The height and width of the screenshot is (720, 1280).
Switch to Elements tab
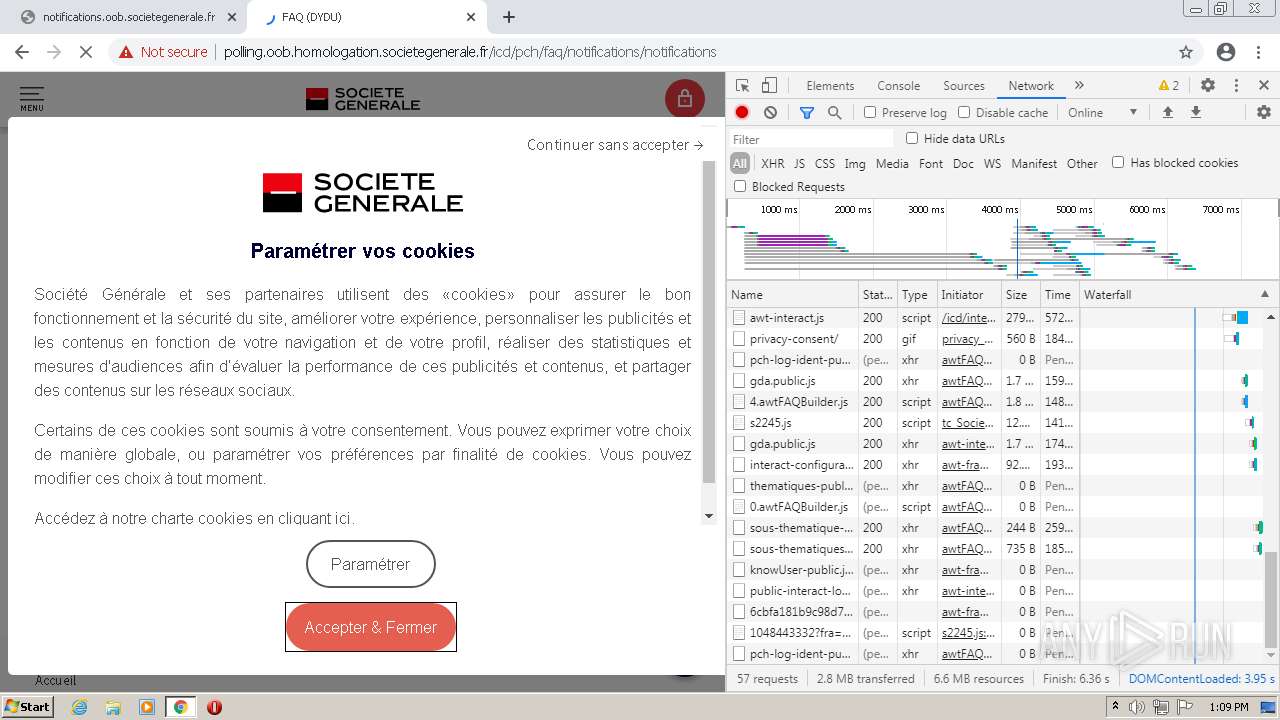[x=830, y=86]
